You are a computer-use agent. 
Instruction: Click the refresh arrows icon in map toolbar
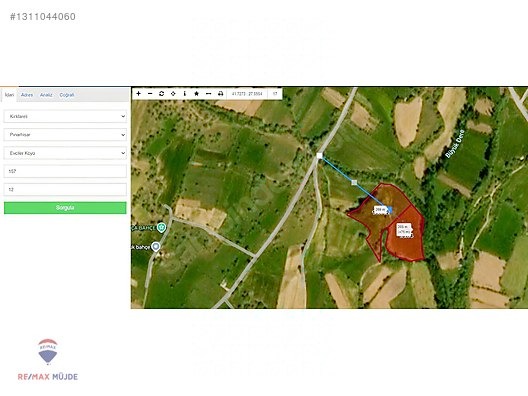pos(162,93)
